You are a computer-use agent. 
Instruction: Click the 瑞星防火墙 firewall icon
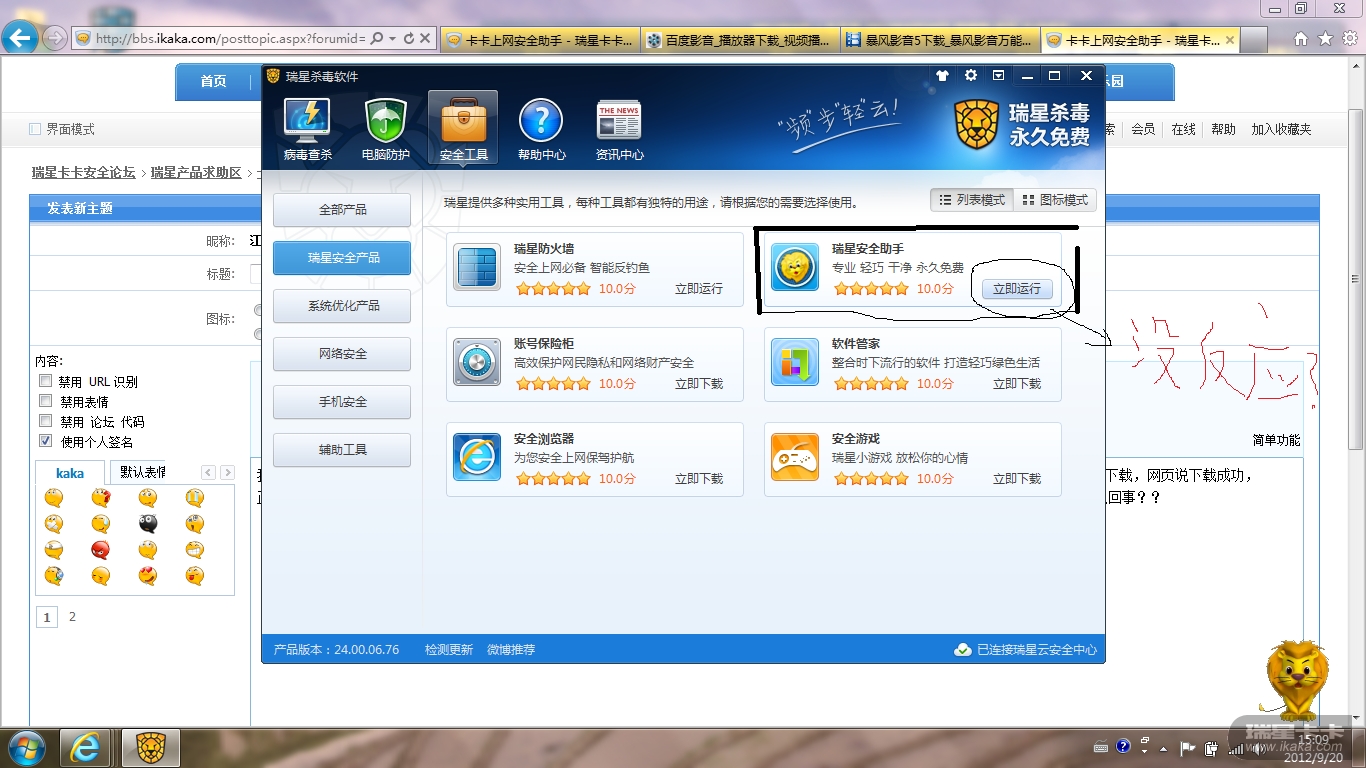pos(477,268)
